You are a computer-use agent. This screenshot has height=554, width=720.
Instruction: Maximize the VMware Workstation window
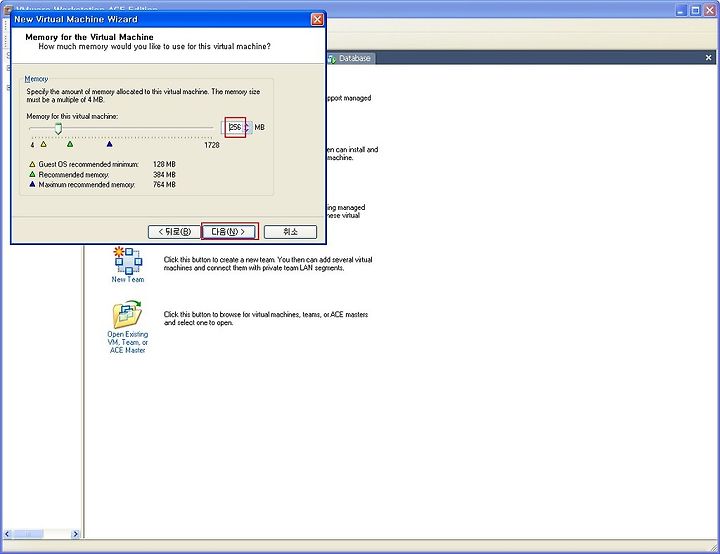point(696,10)
